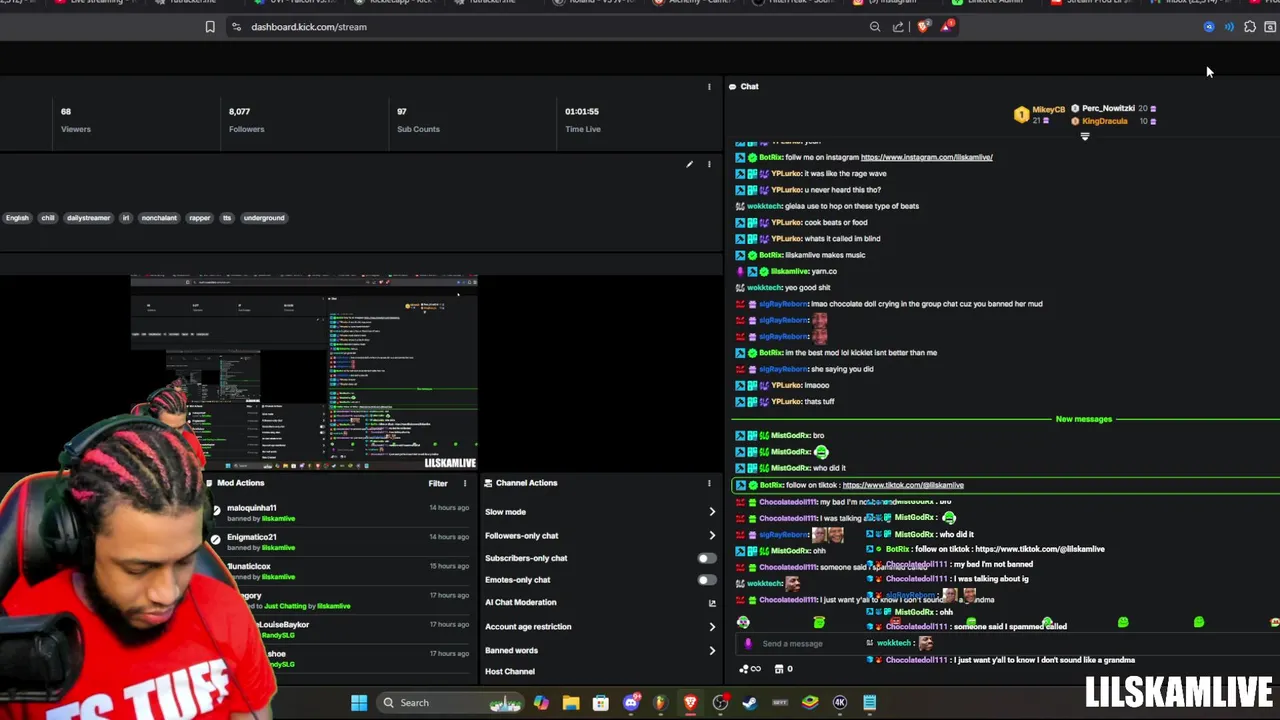
Task: Open the browser extensions puzzle icon
Action: click(1250, 27)
